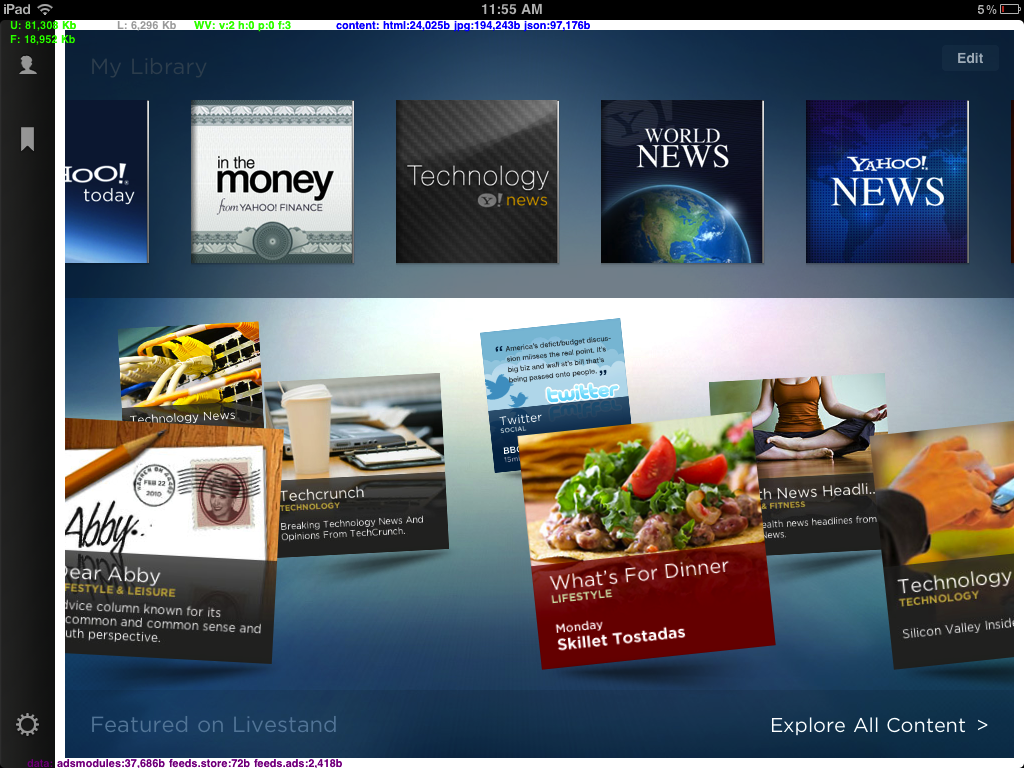This screenshot has width=1024, height=768.
Task: Open settings gear icon in sidebar
Action: [27, 725]
